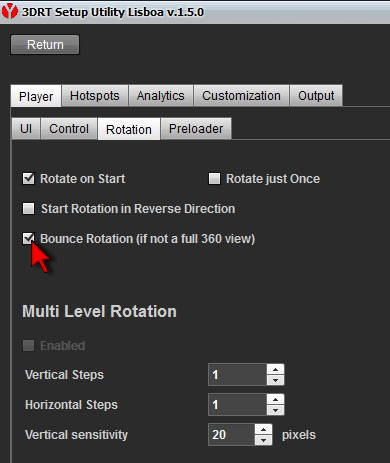
Task: Increase Vertical Steps with up arrow
Action: coord(275,370)
